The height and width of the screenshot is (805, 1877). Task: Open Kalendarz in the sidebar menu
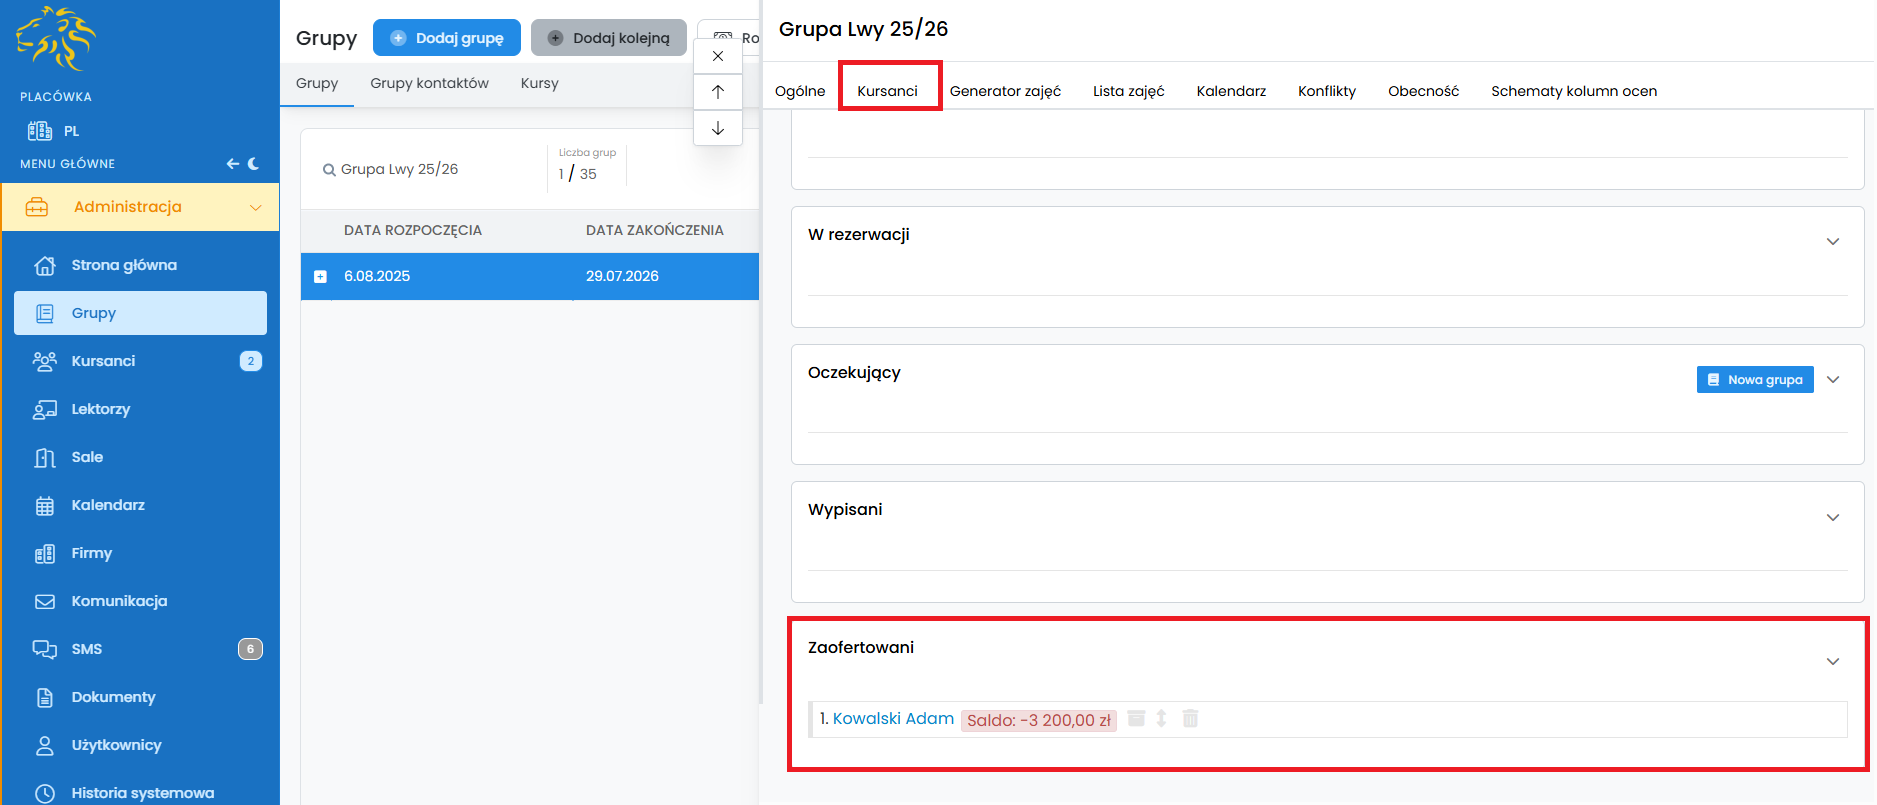108,505
